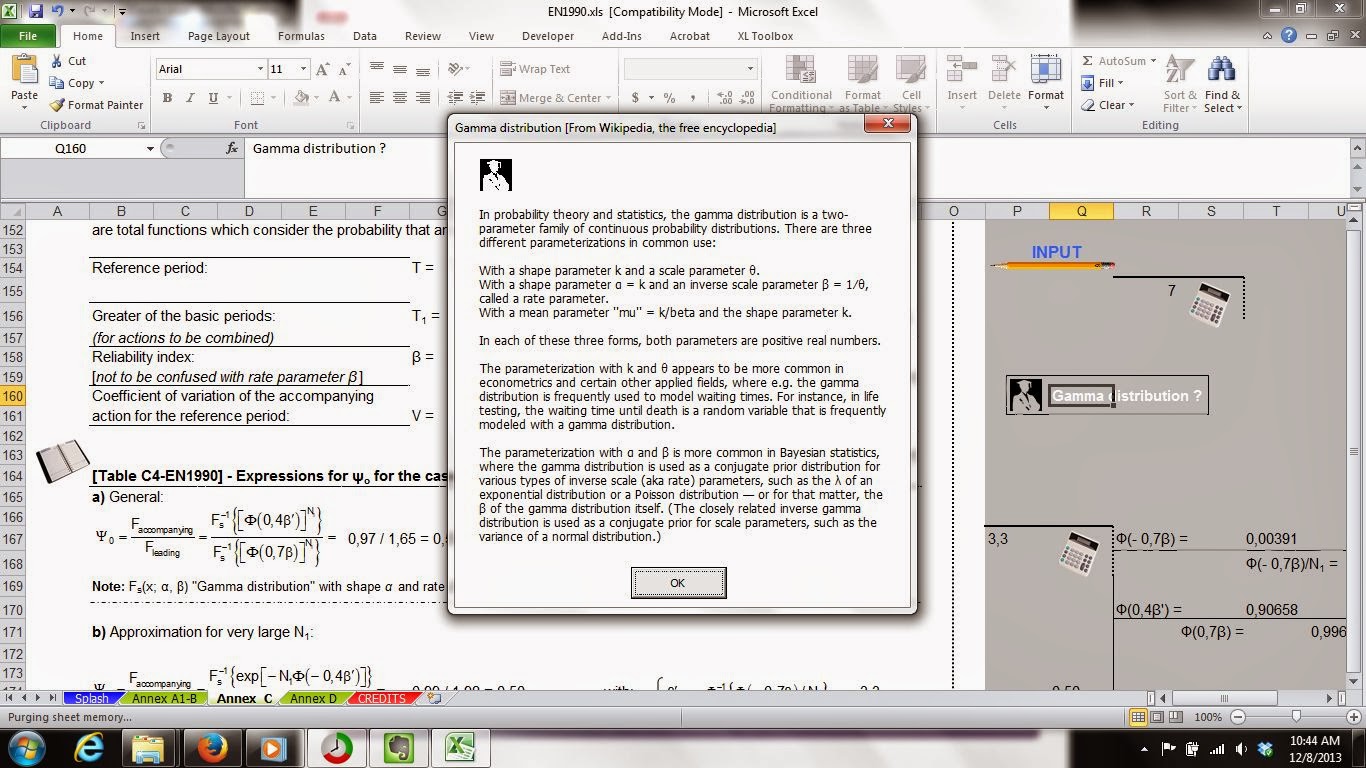Viewport: 1366px width, 768px height.
Task: Open the Format cells dropdown
Action: 1046,80
